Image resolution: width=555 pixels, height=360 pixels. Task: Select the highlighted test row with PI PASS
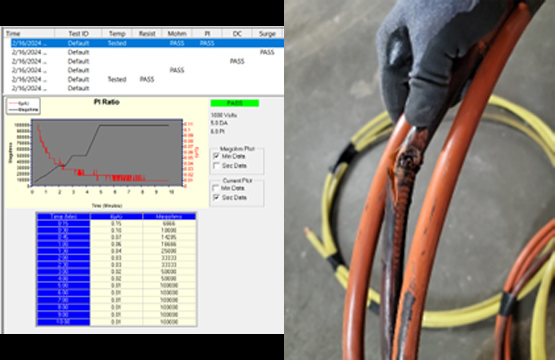pyautogui.click(x=147, y=43)
